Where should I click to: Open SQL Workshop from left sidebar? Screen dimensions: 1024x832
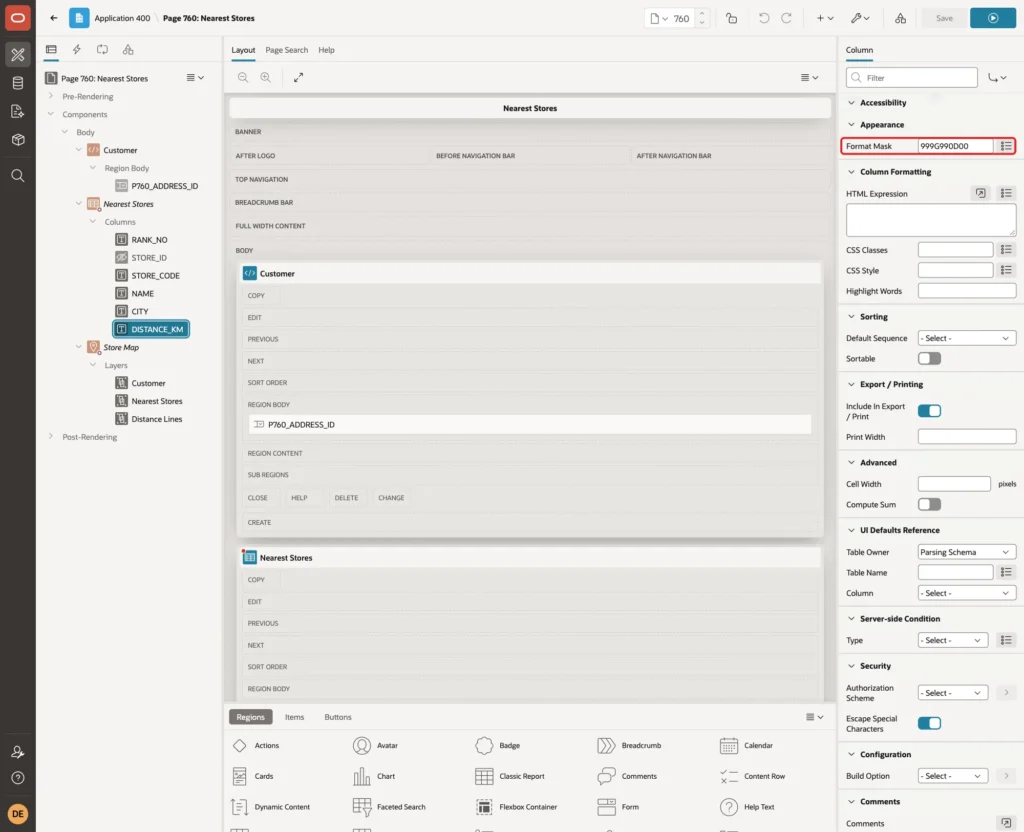18,83
